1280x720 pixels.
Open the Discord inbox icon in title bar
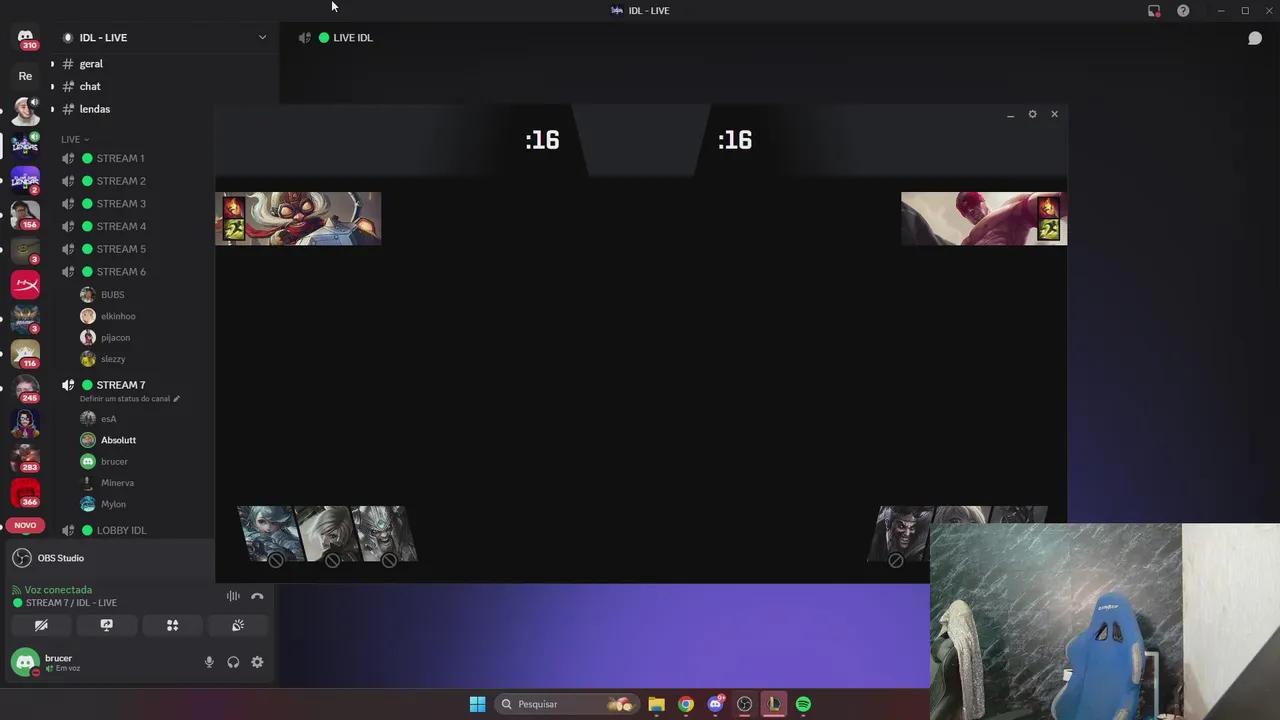pyautogui.click(x=1154, y=11)
